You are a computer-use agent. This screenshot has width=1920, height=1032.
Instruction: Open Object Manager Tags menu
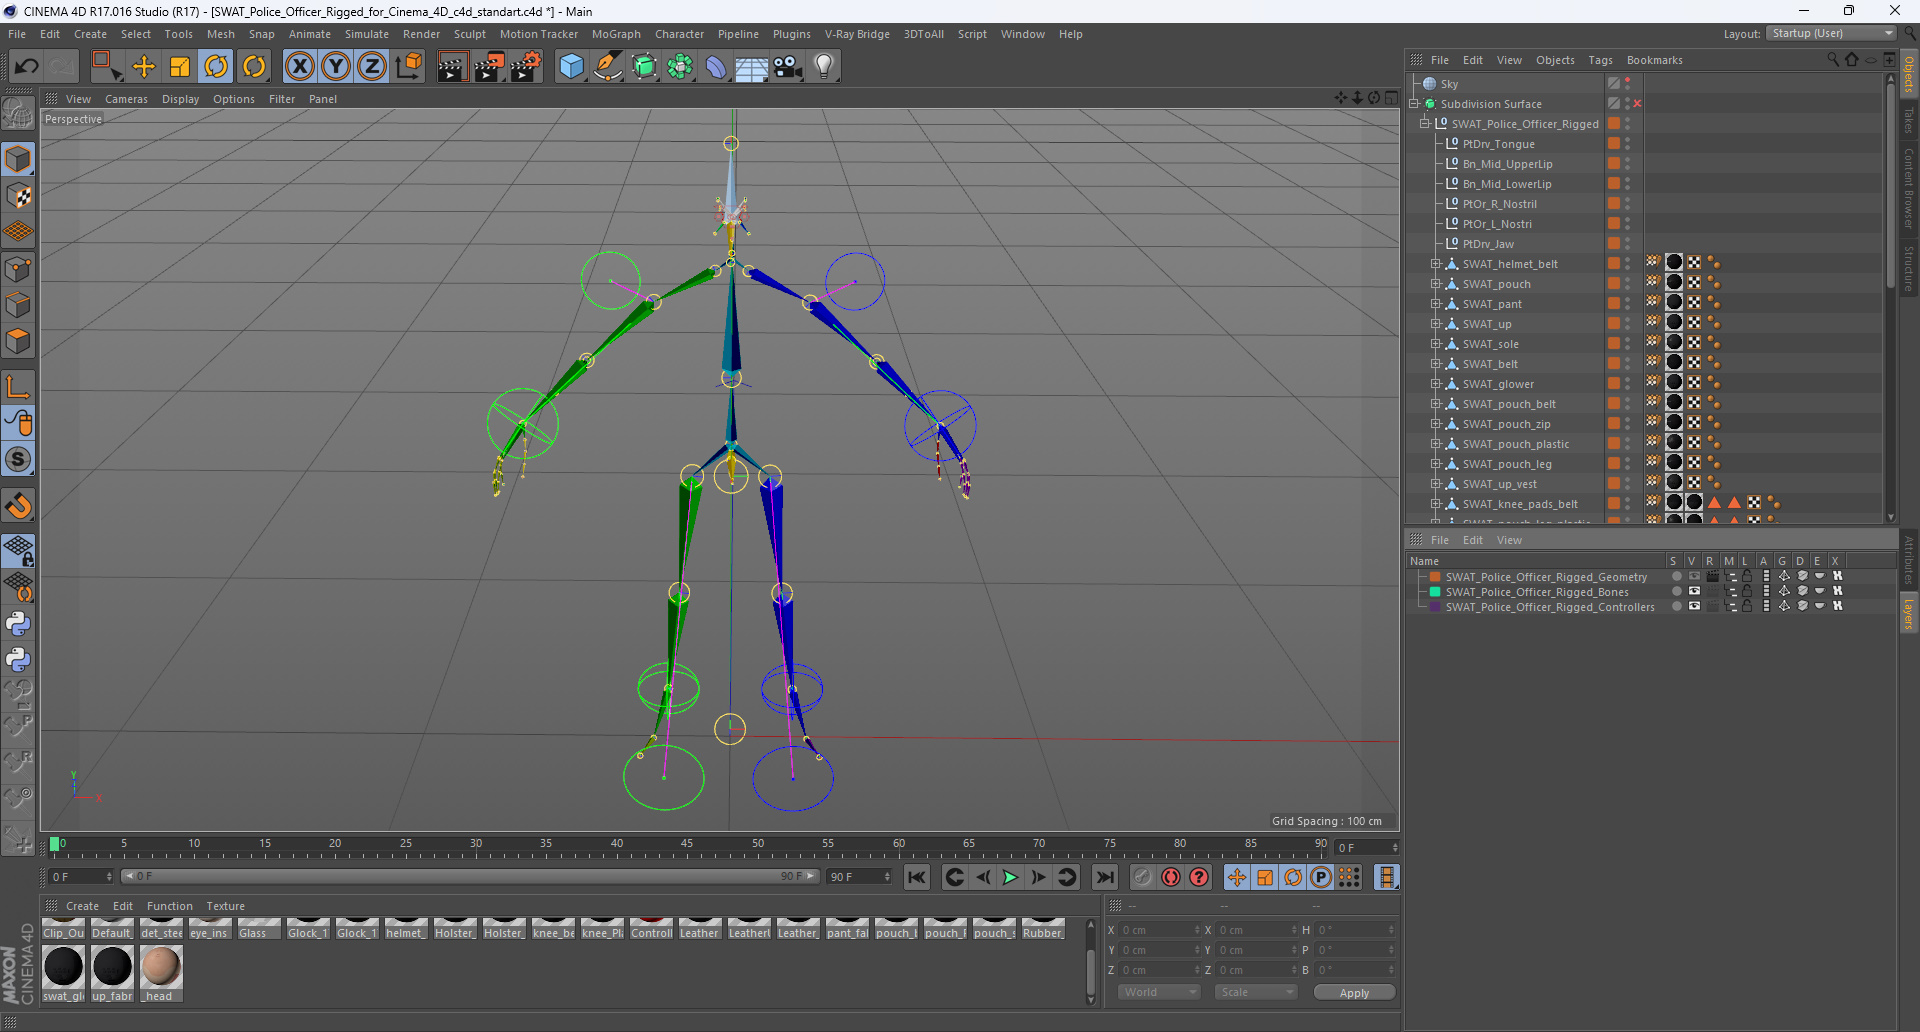1601,60
